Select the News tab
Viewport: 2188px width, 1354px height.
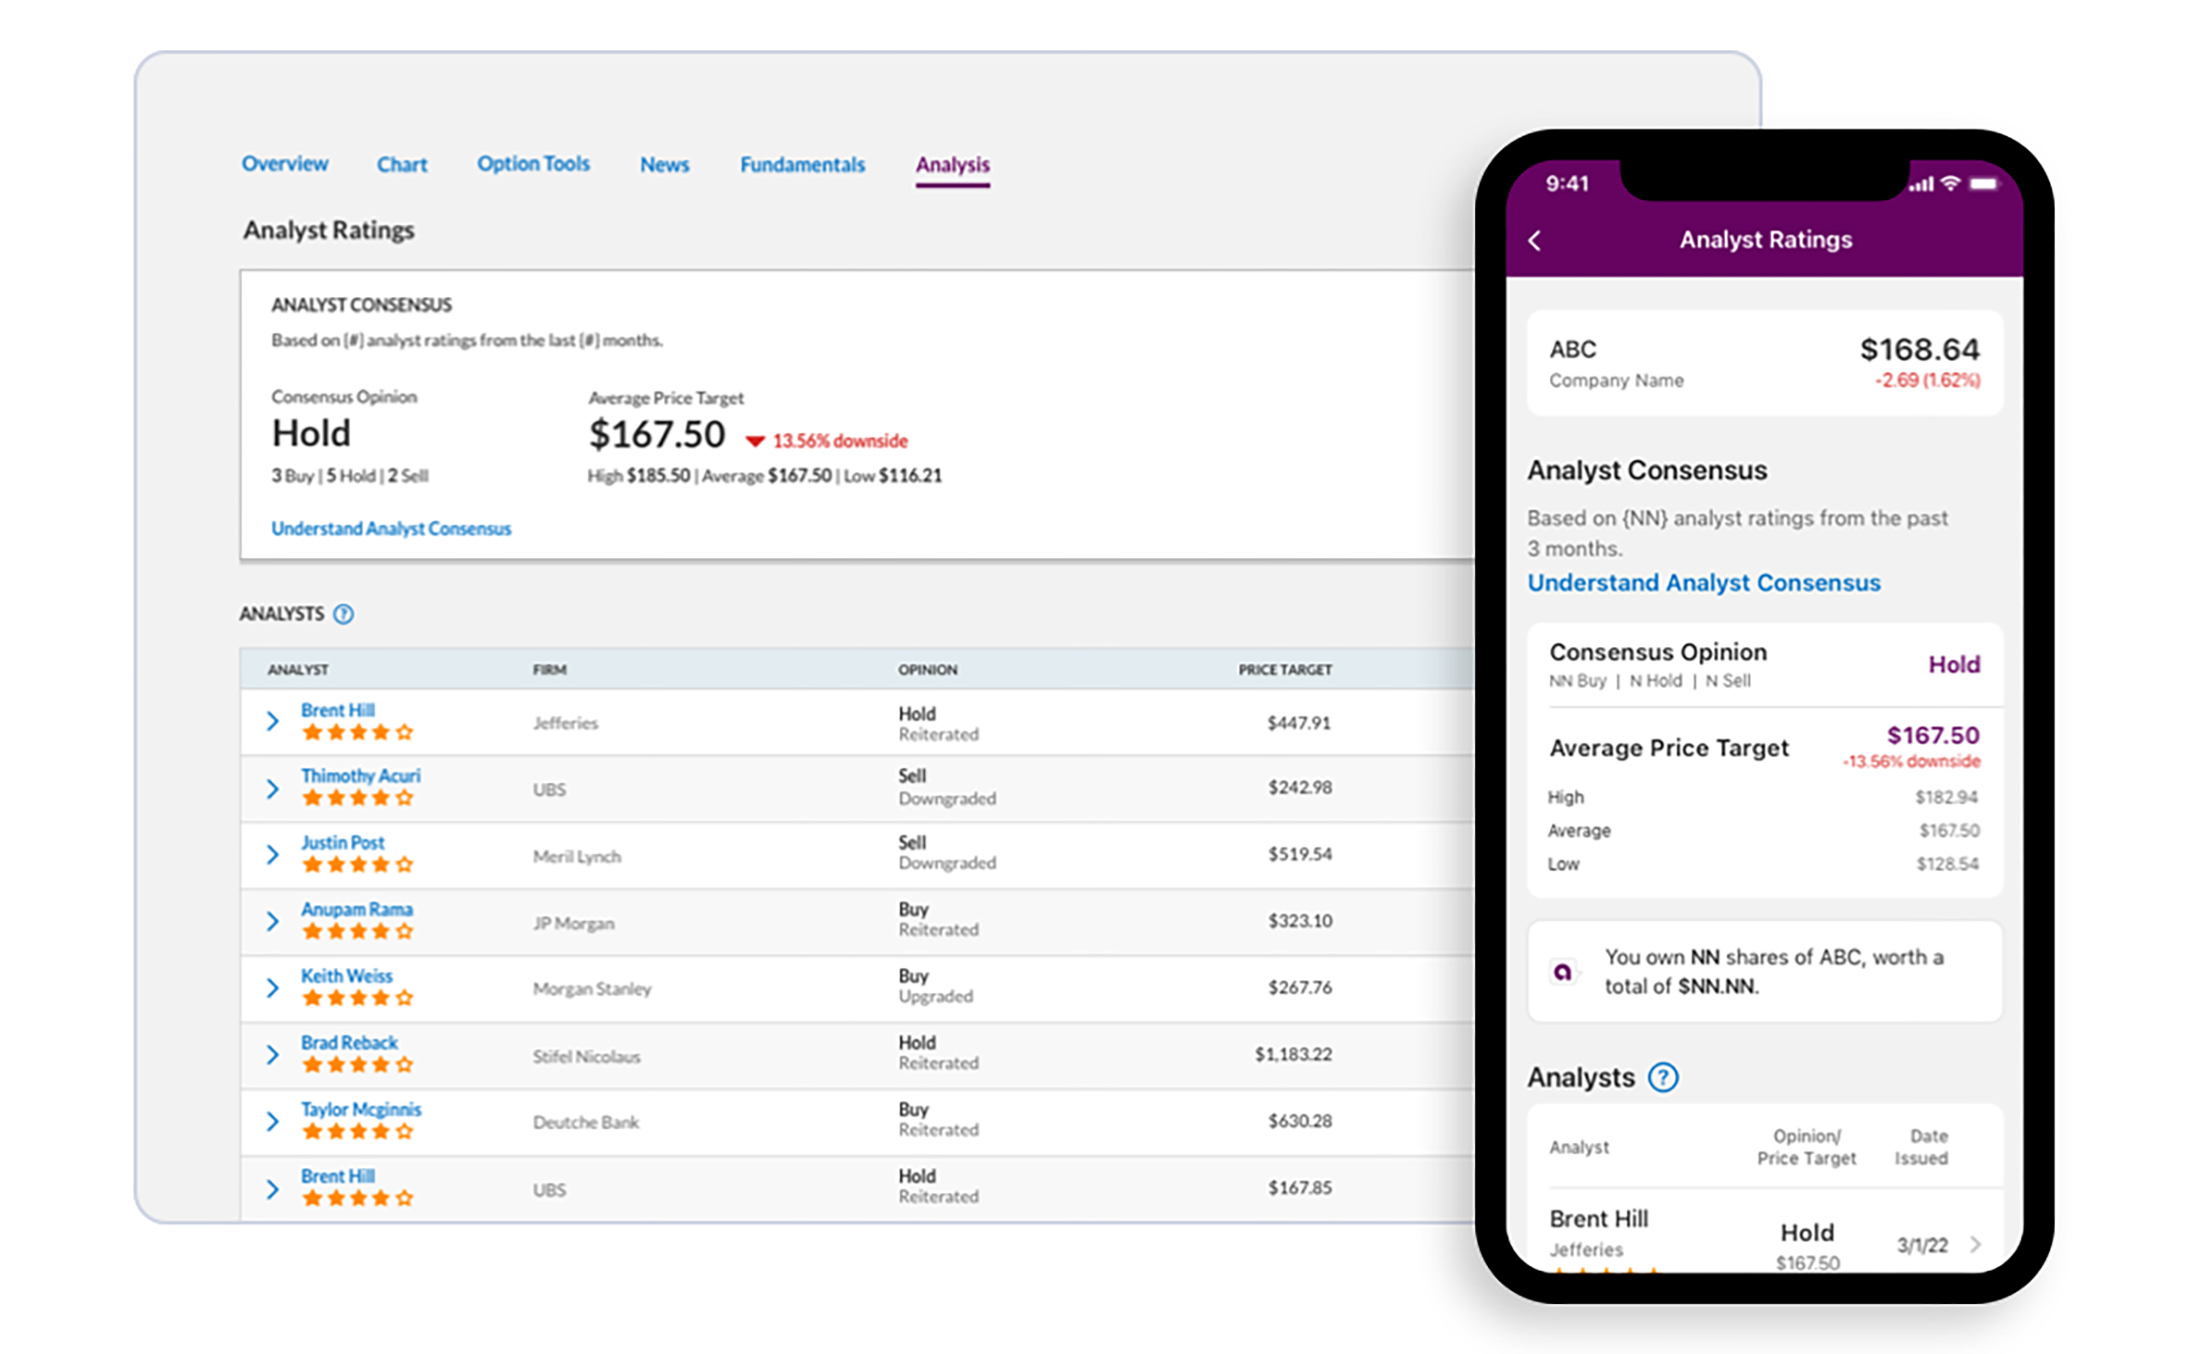click(x=664, y=164)
